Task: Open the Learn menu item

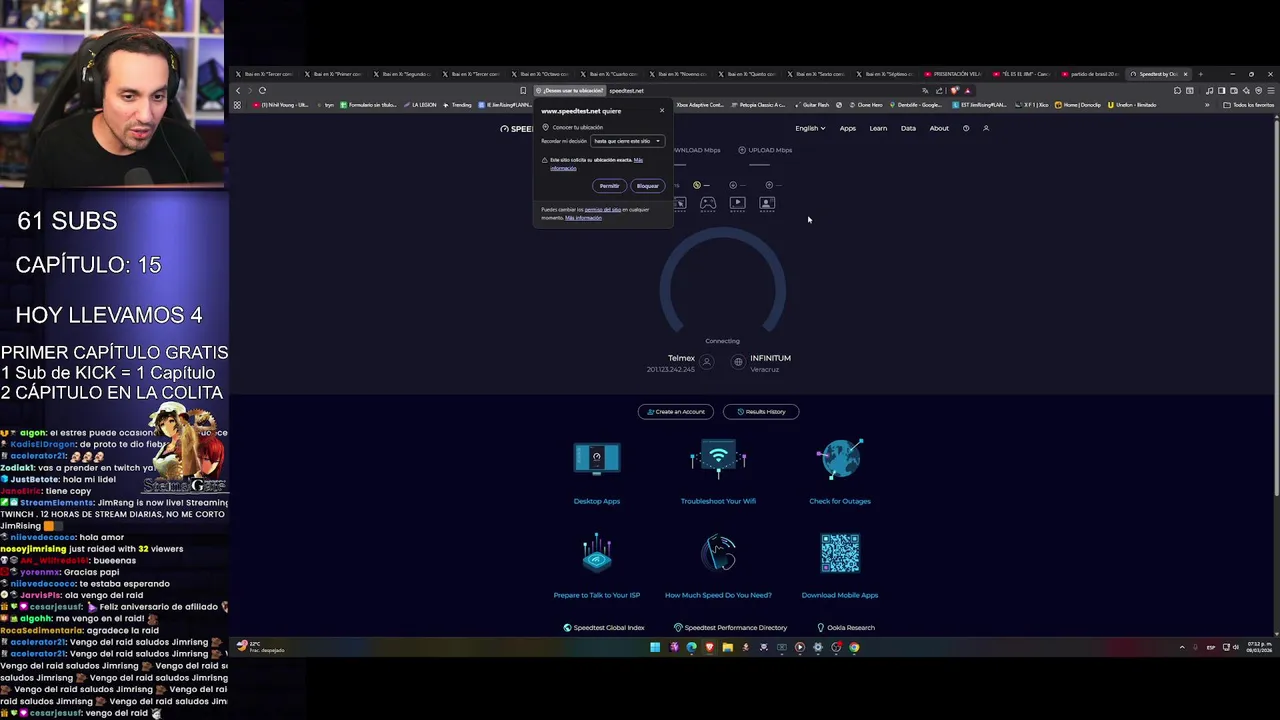Action: point(878,128)
